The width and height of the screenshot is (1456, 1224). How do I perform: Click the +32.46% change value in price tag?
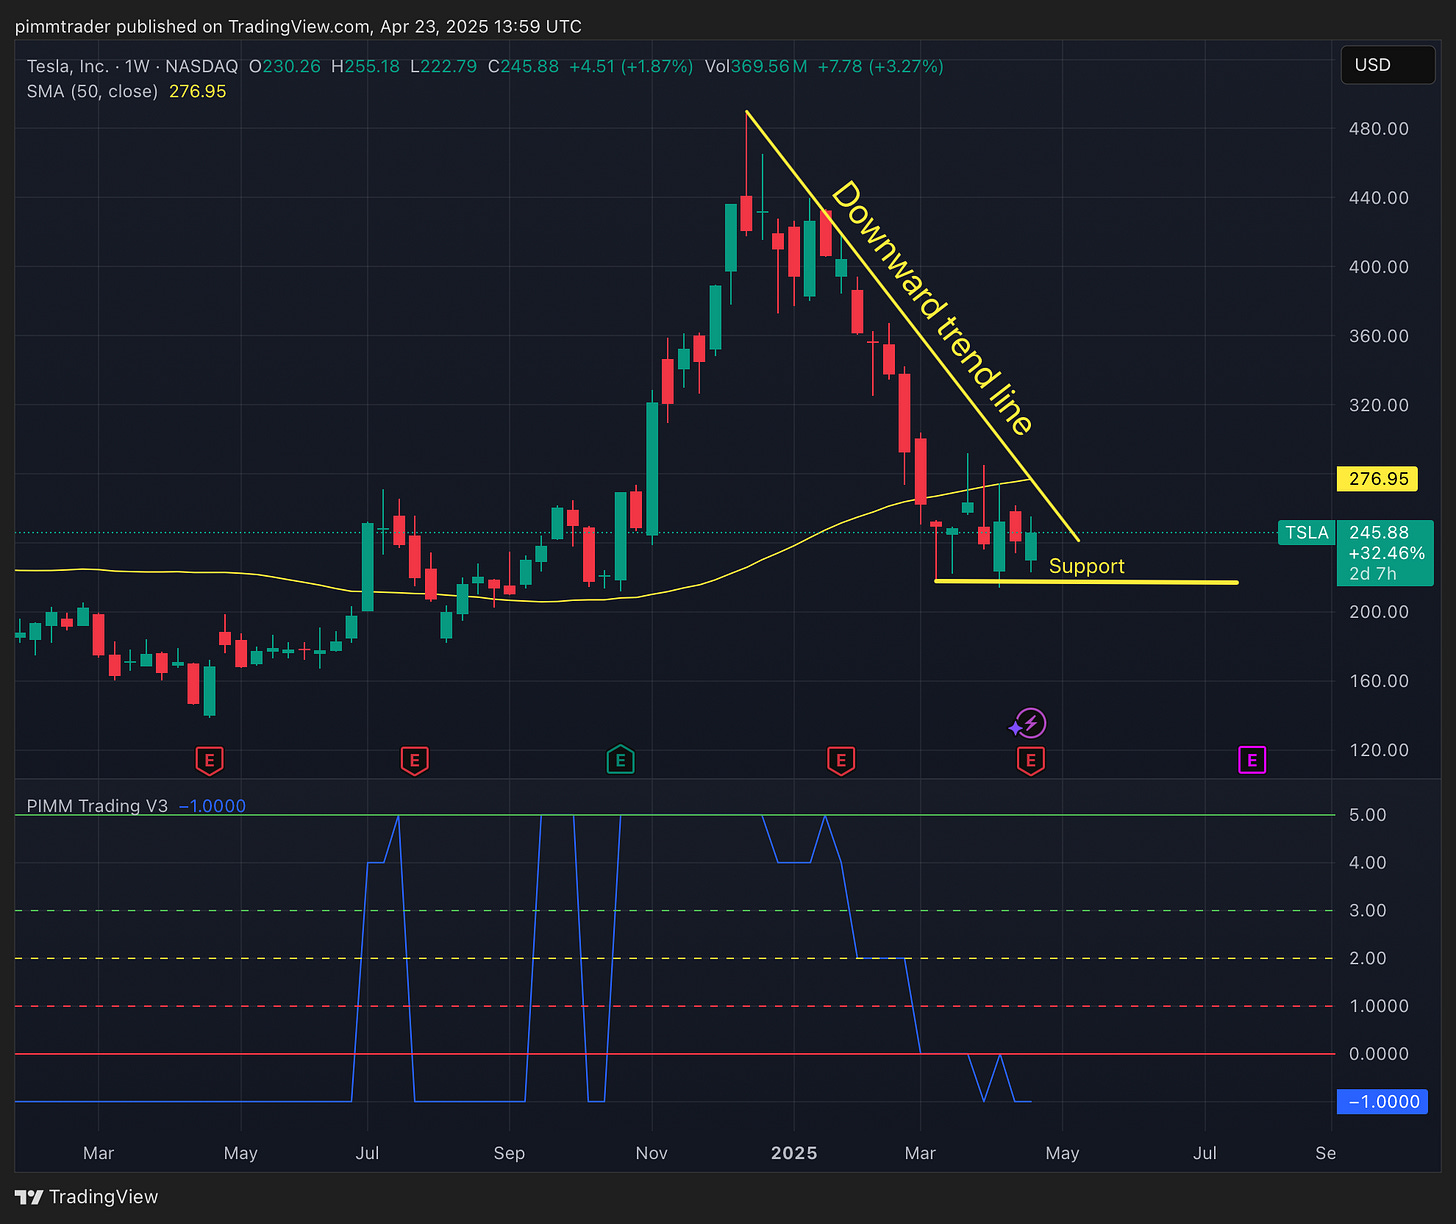pyautogui.click(x=1387, y=553)
